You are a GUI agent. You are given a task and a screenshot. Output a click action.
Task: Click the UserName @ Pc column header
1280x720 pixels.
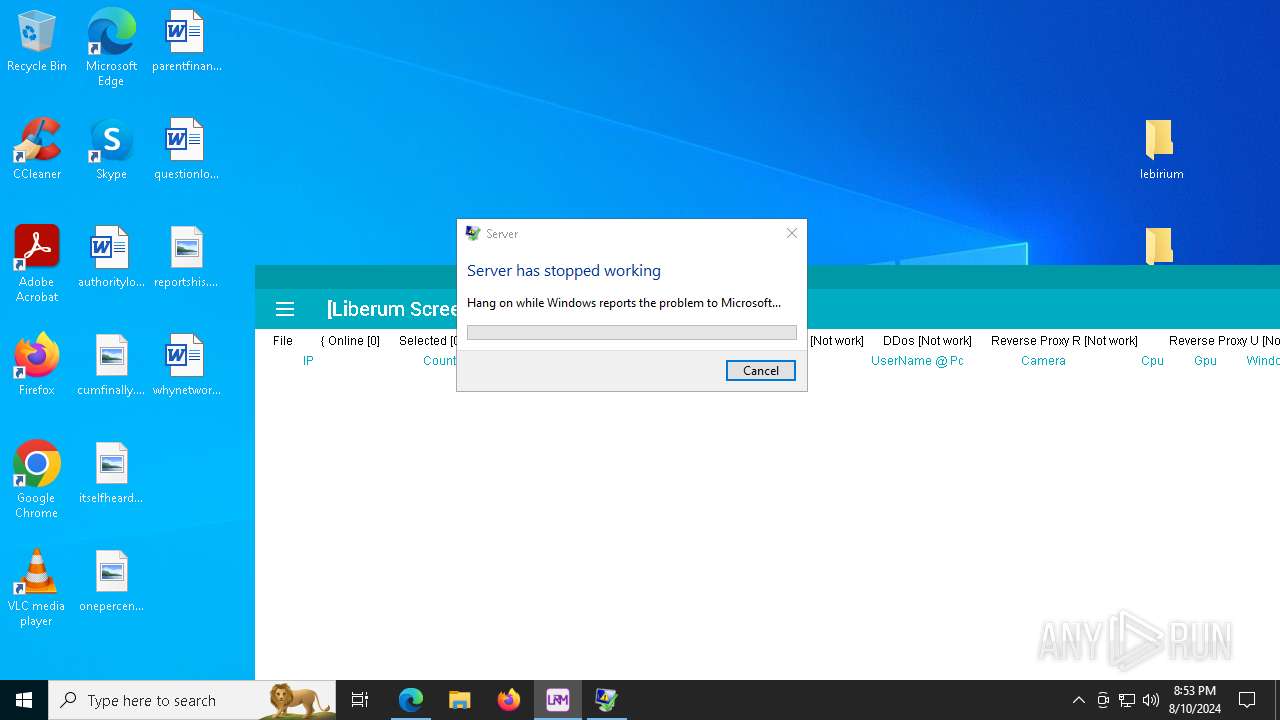click(917, 361)
